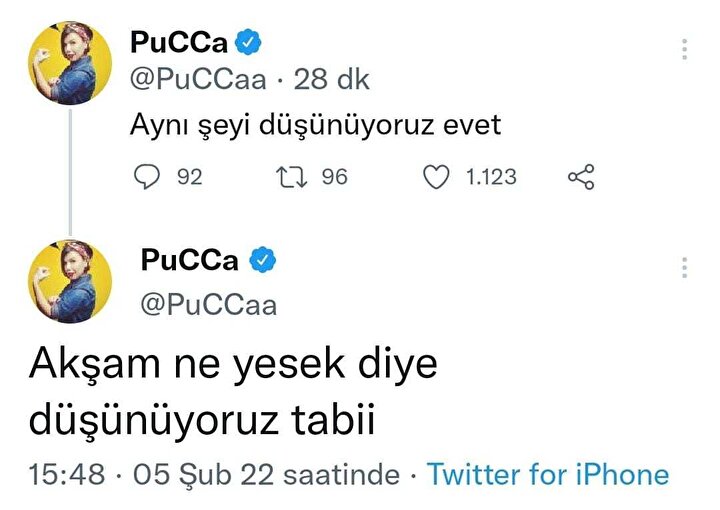This screenshot has width=720, height=510.
Task: Like the first tweet with heart icon
Action: pyautogui.click(x=436, y=177)
